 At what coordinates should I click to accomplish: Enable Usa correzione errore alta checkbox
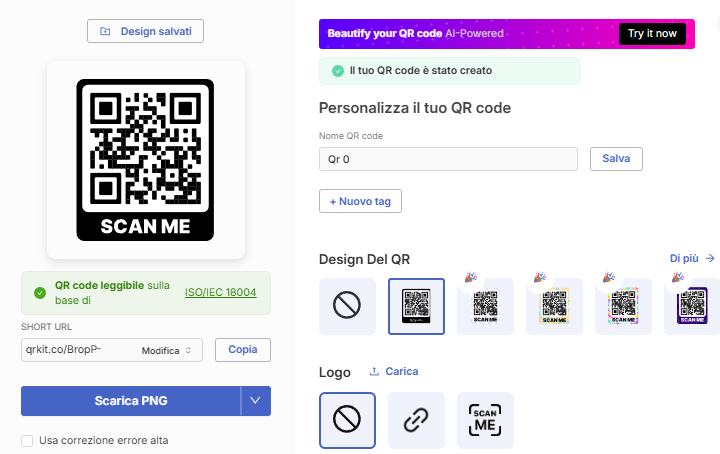(x=27, y=441)
